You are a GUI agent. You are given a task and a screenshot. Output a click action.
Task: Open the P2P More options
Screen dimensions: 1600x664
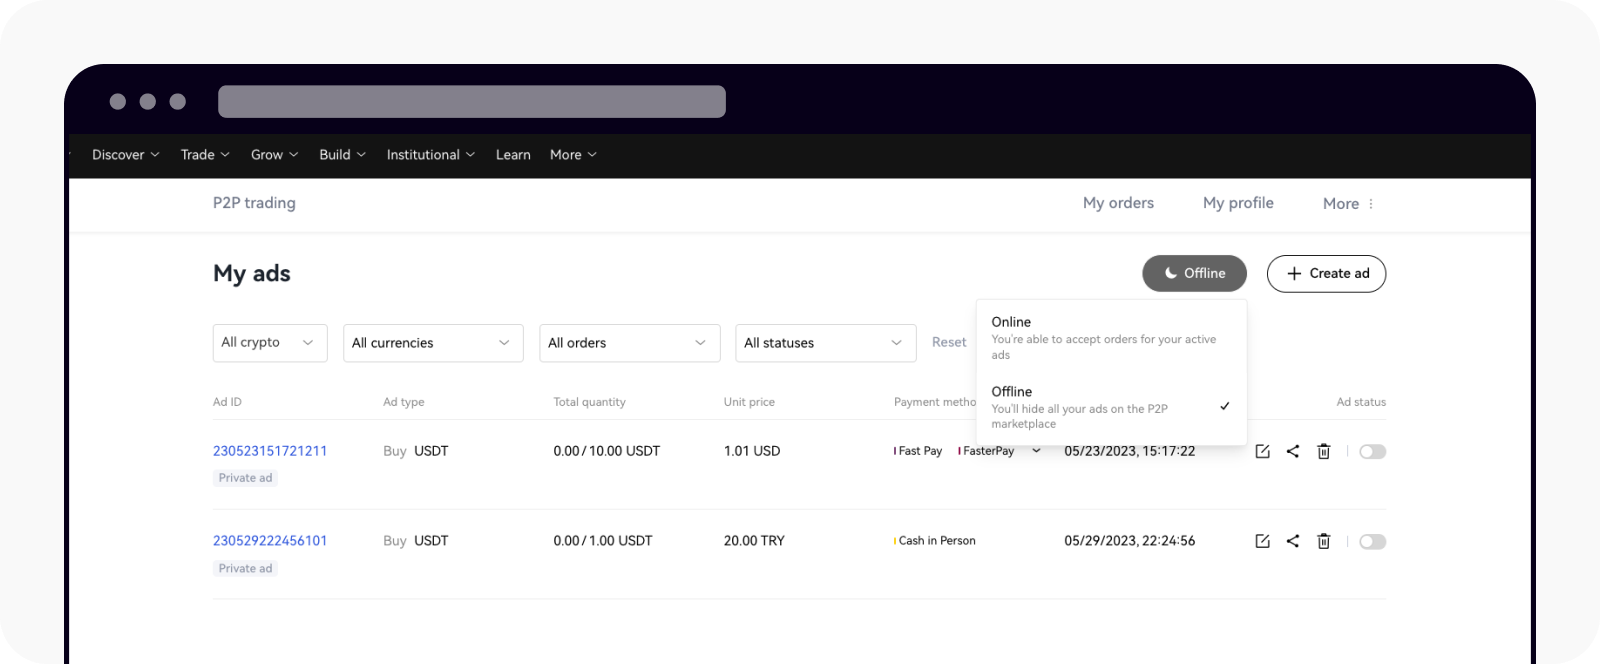1347,204
